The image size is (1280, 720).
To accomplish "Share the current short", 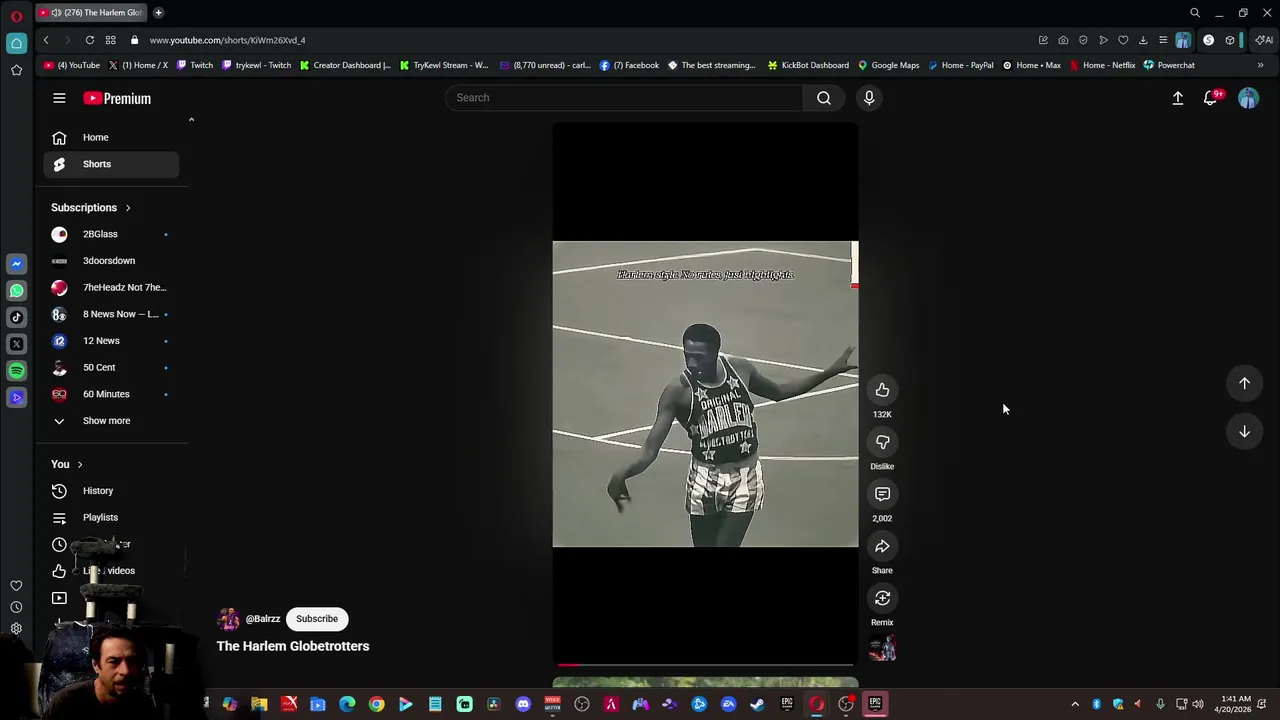I will point(882,546).
